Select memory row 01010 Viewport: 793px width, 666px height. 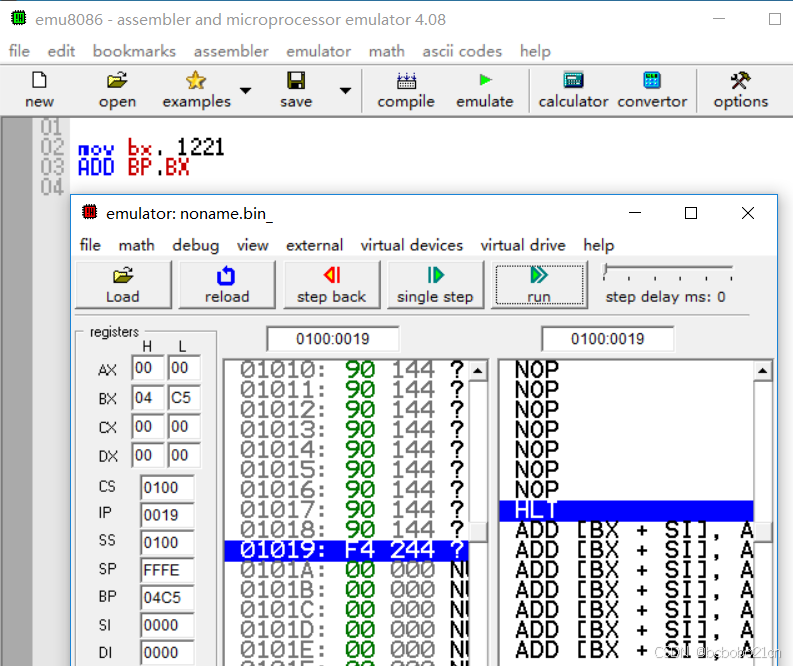[347, 369]
